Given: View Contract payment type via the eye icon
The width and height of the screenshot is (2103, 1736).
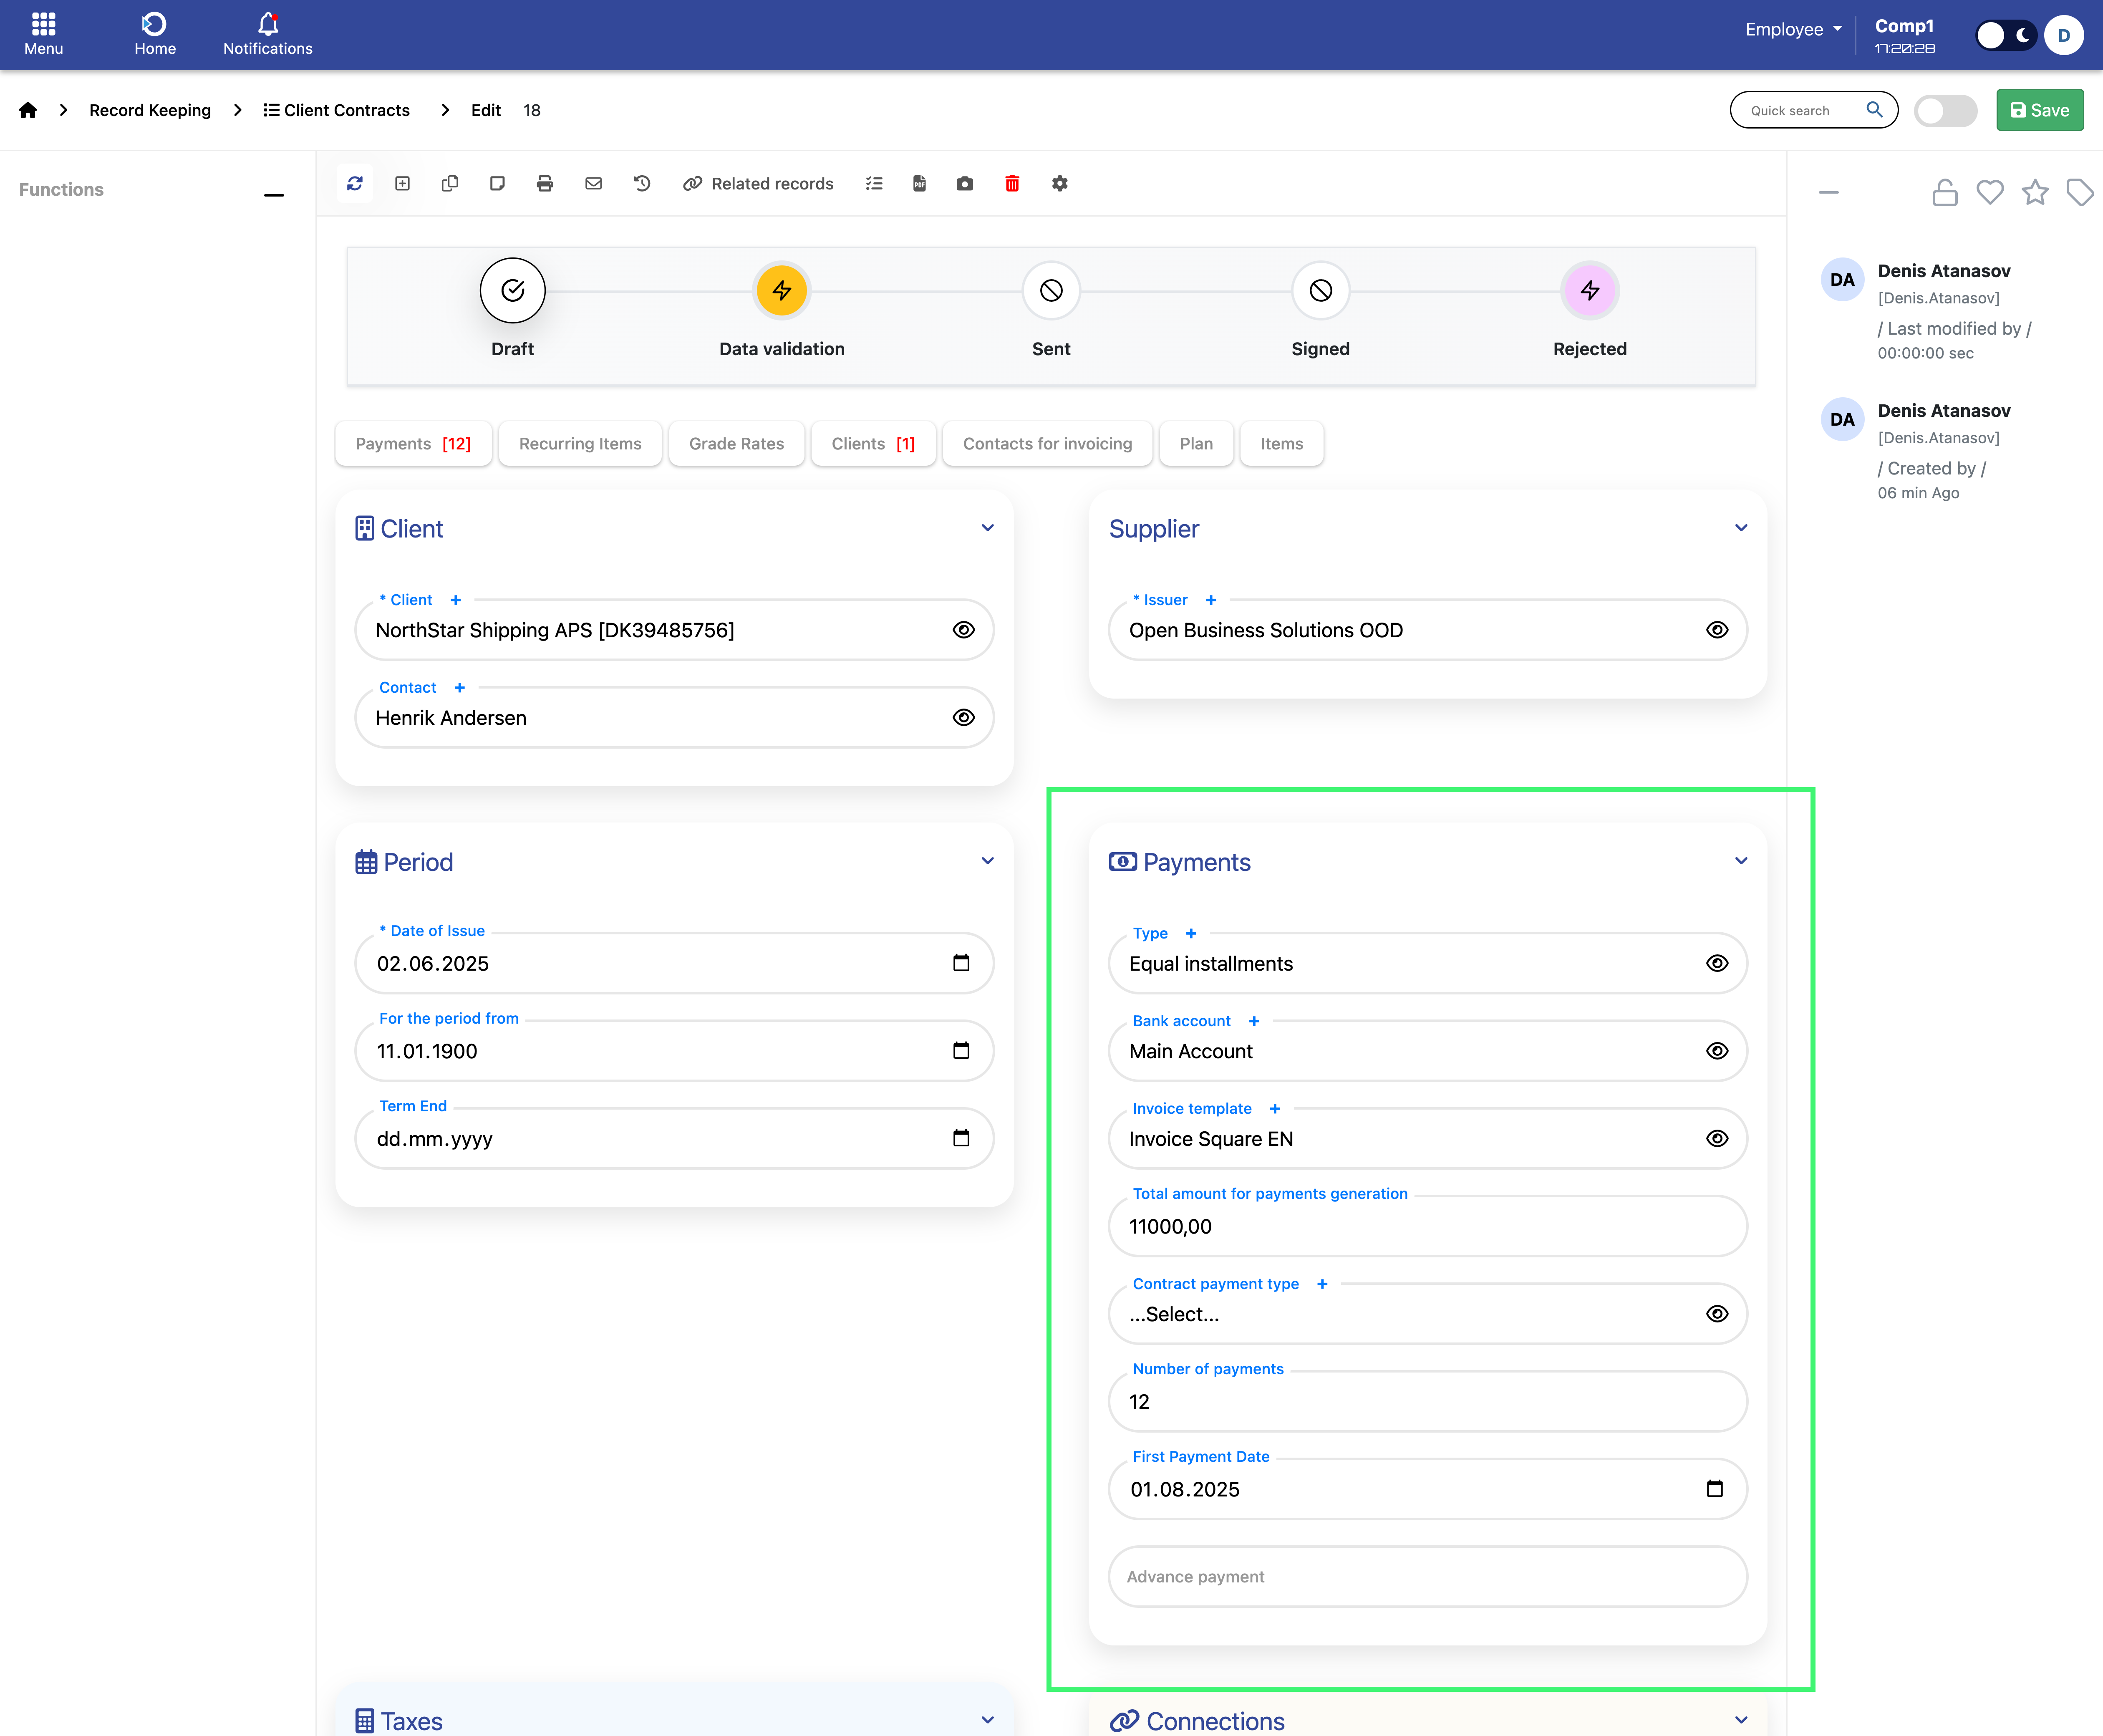Looking at the screenshot, I should pos(1717,1314).
